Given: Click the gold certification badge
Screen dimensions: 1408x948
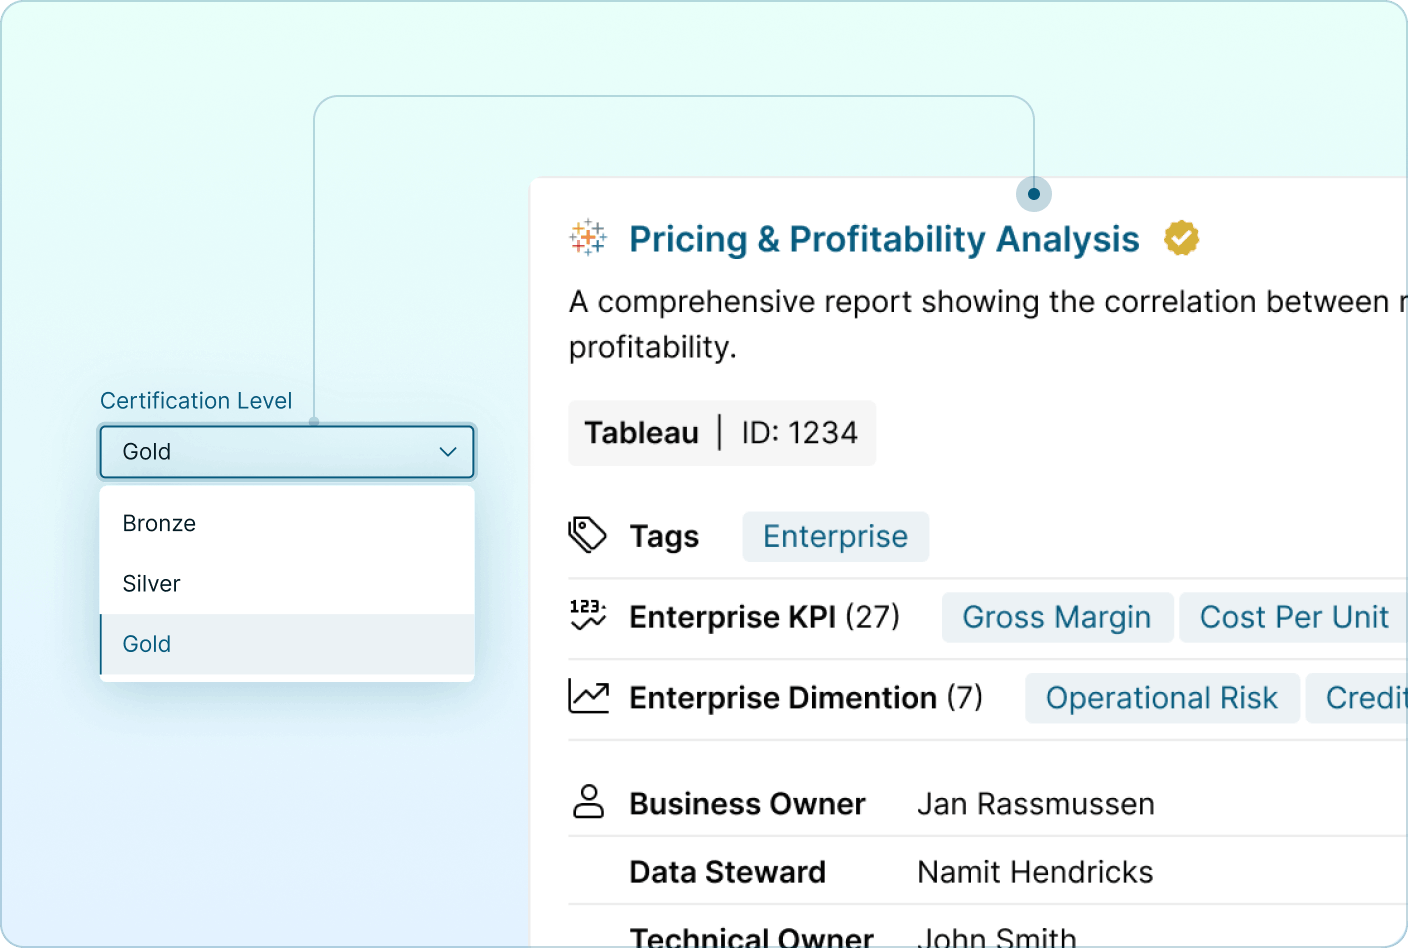Looking at the screenshot, I should point(1182,237).
